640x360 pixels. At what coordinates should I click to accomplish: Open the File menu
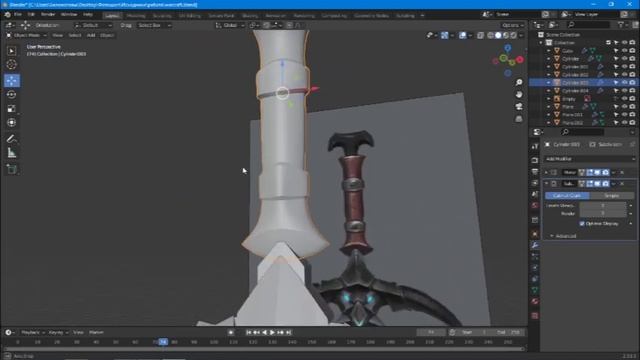click(18, 14)
